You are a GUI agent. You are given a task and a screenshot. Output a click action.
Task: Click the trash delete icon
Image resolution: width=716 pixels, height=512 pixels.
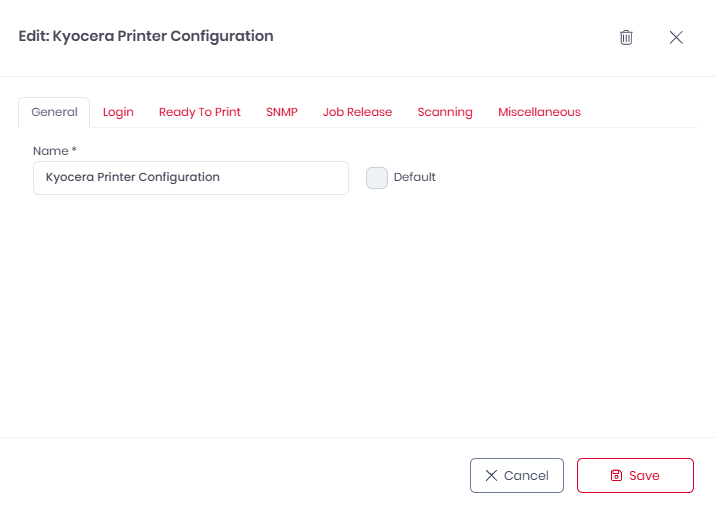pyautogui.click(x=626, y=37)
